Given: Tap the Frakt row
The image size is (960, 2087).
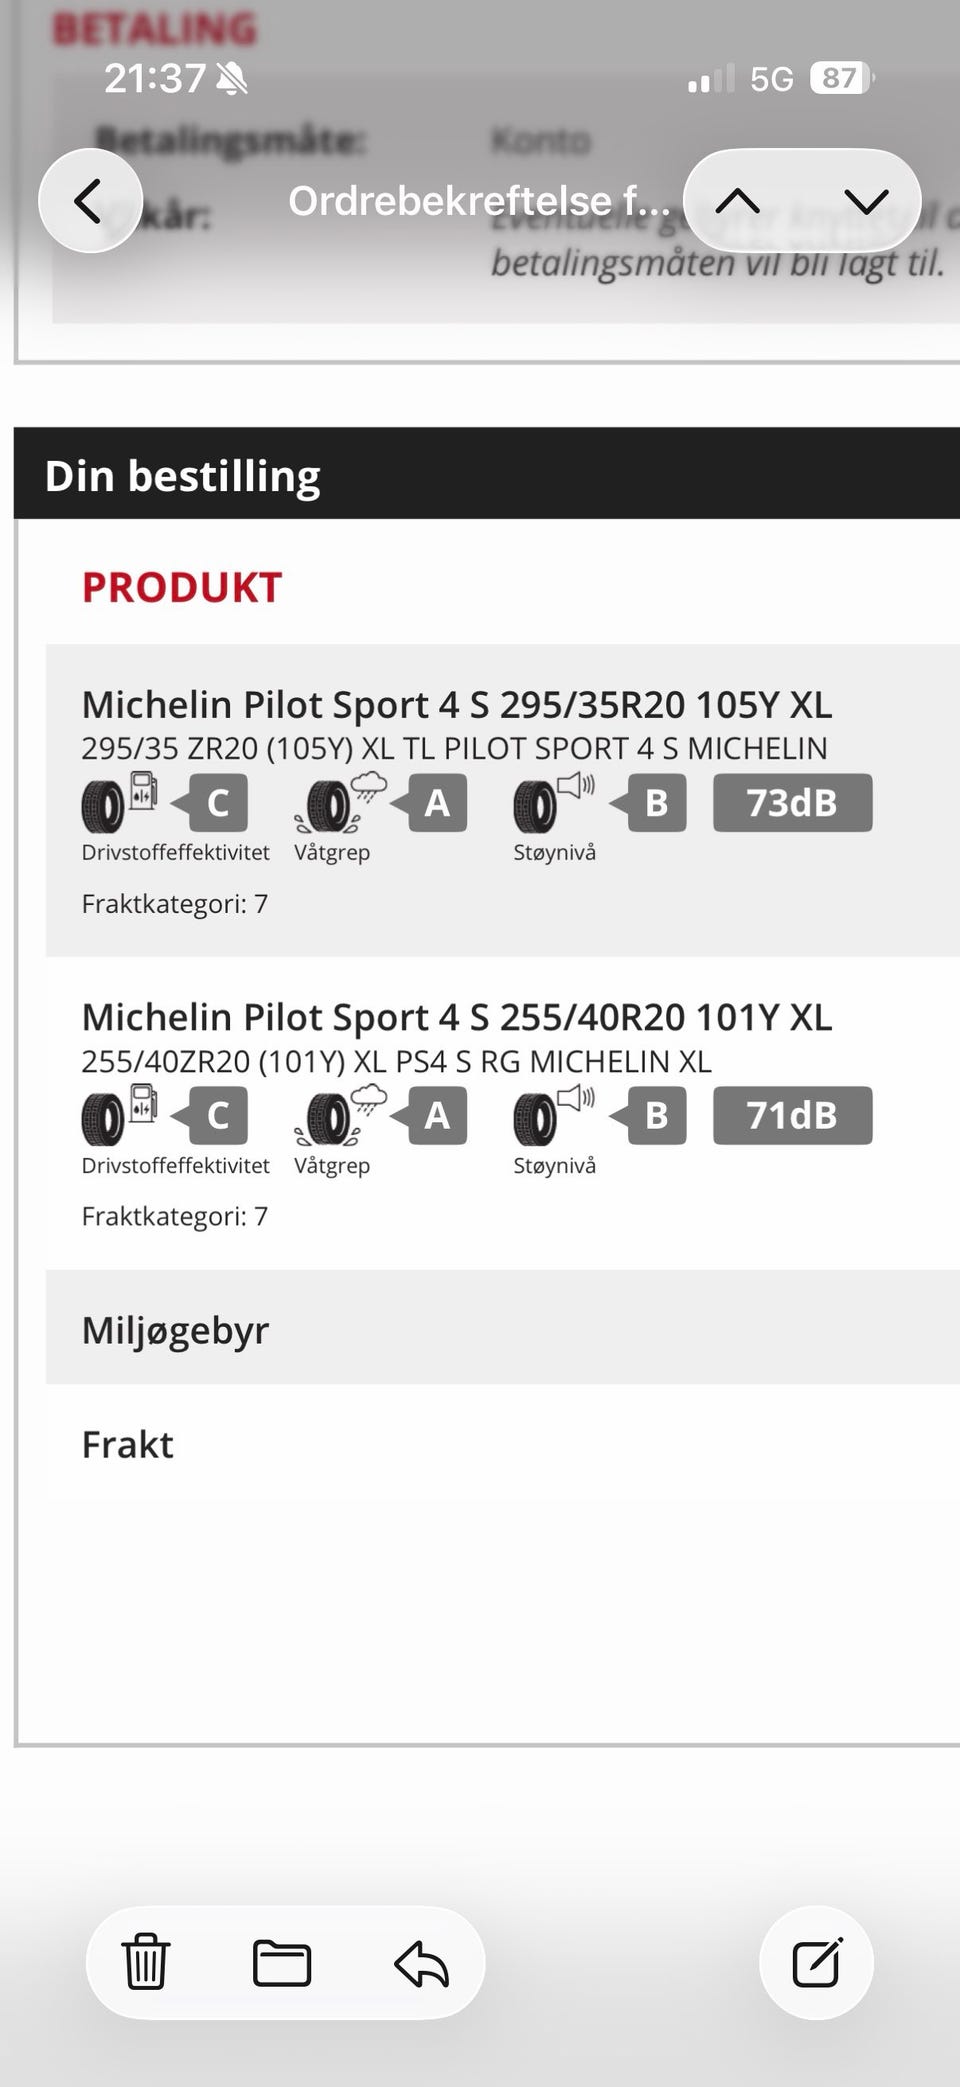Looking at the screenshot, I should (x=503, y=1442).
